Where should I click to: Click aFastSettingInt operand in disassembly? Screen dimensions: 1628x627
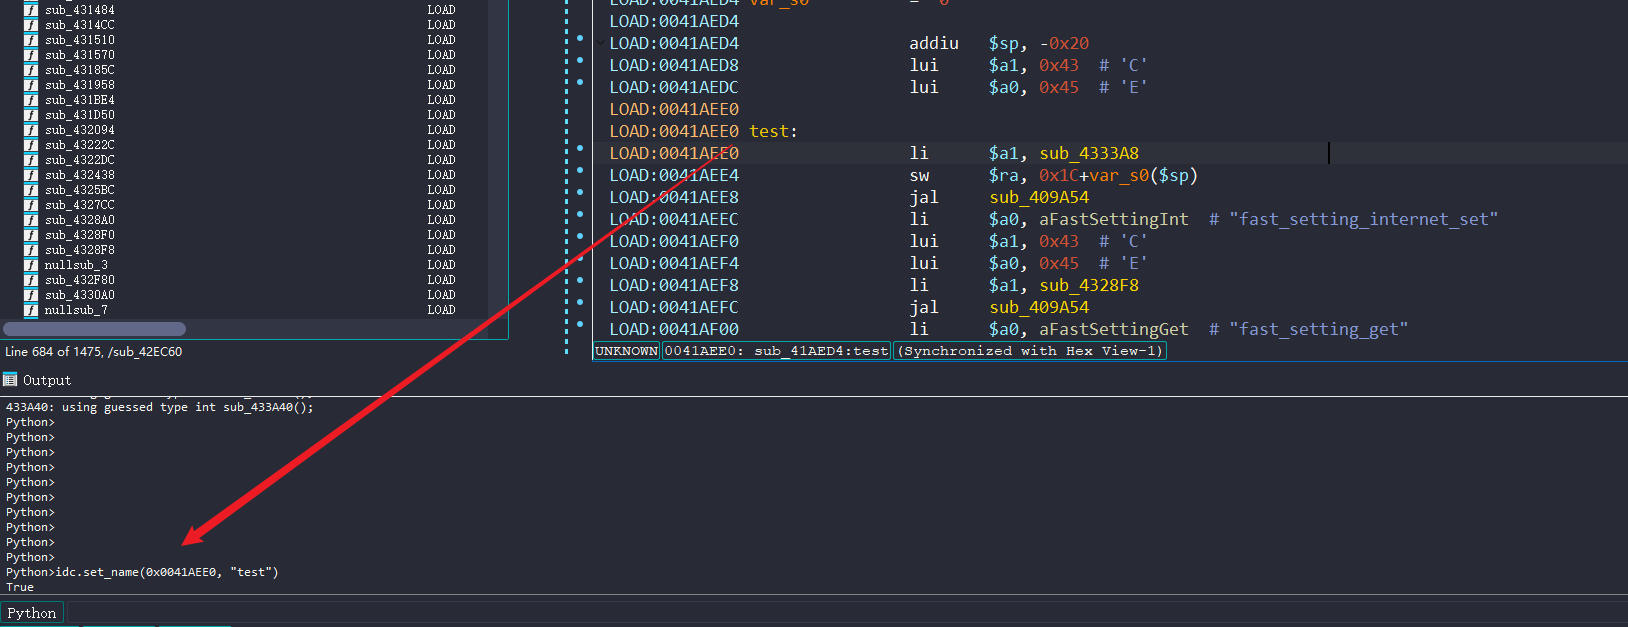point(1114,220)
